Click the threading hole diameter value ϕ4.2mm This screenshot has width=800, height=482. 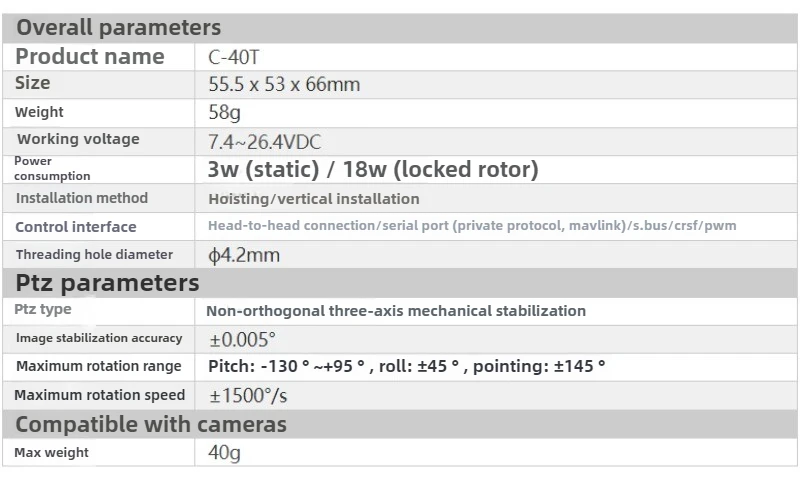tap(243, 255)
